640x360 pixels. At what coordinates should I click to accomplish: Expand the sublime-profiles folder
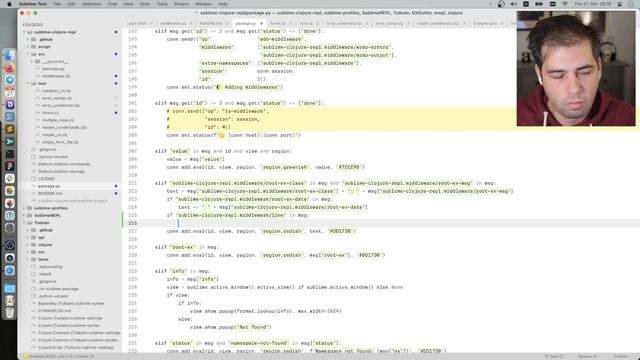[24, 208]
